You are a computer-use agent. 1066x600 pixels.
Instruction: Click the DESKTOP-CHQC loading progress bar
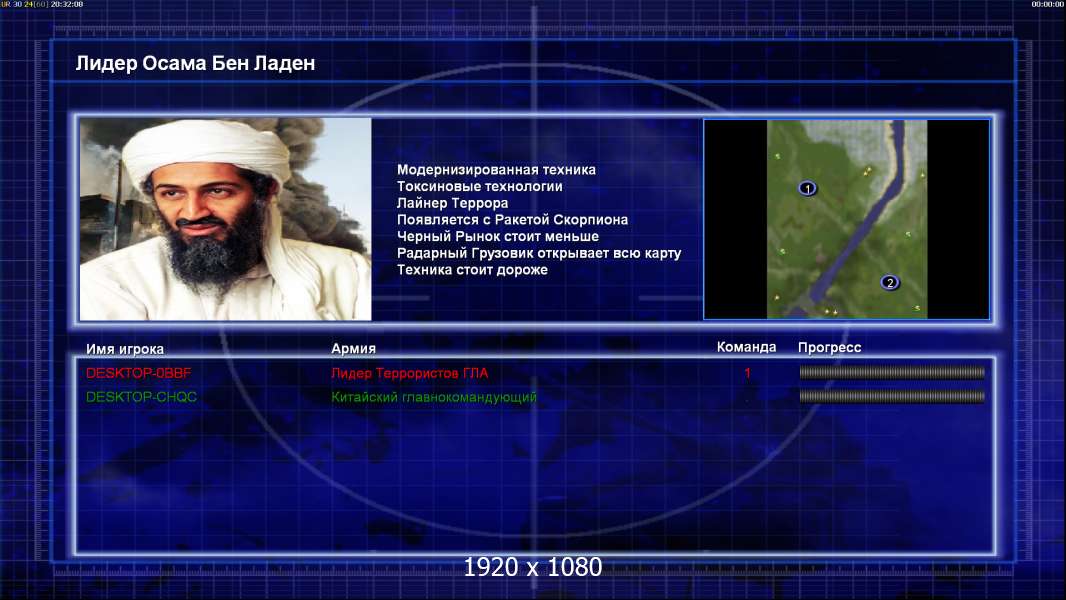[892, 396]
